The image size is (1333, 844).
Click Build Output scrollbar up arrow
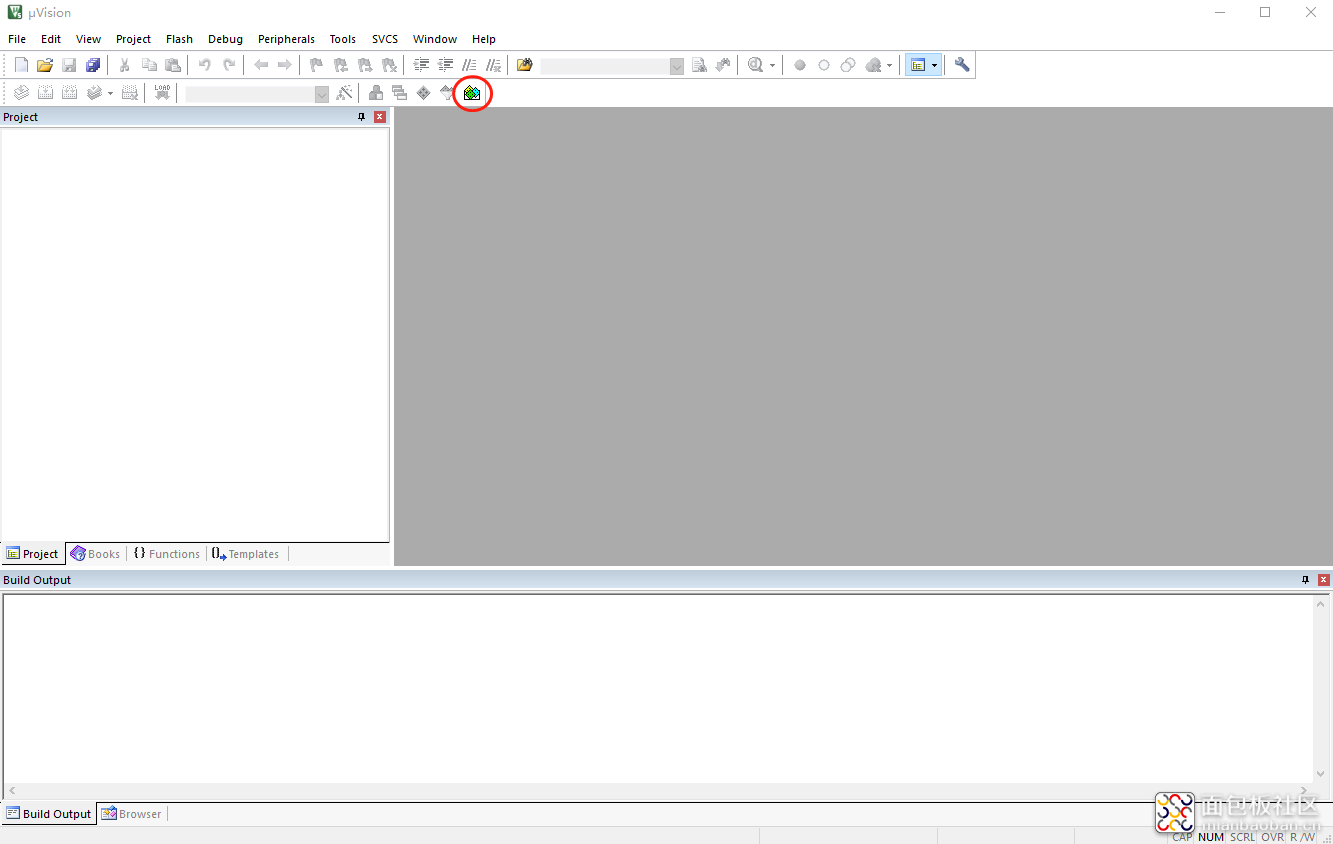pos(1322,604)
